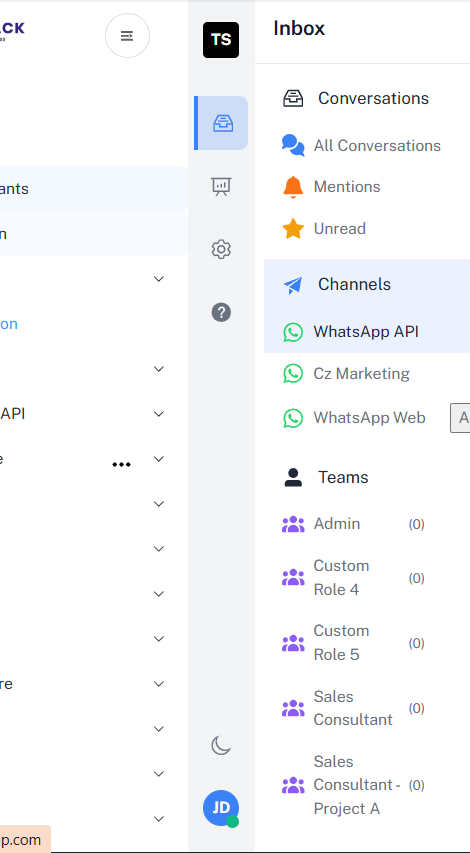Viewport: 470px width, 853px height.
Task: Open the TS workspace avatar
Action: tap(221, 40)
